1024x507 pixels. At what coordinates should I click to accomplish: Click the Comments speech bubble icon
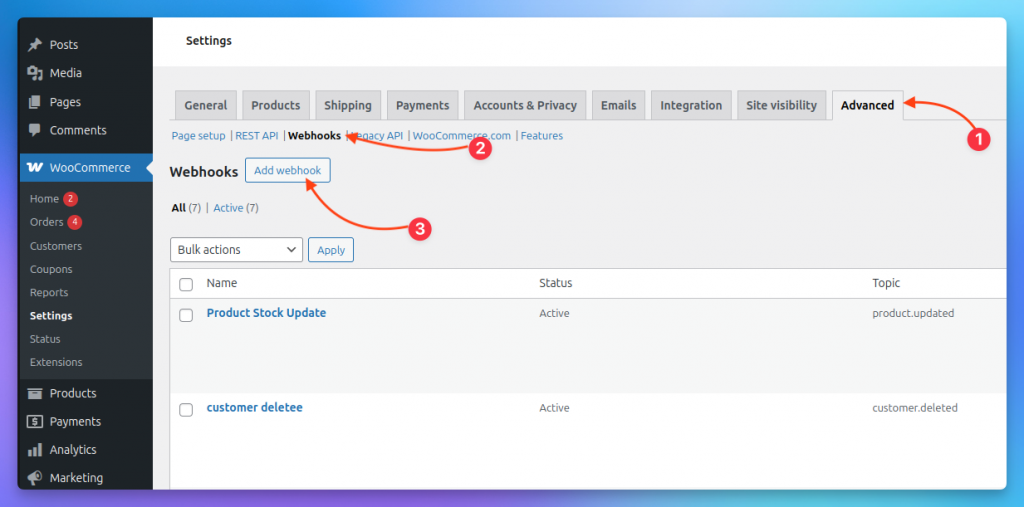35,130
